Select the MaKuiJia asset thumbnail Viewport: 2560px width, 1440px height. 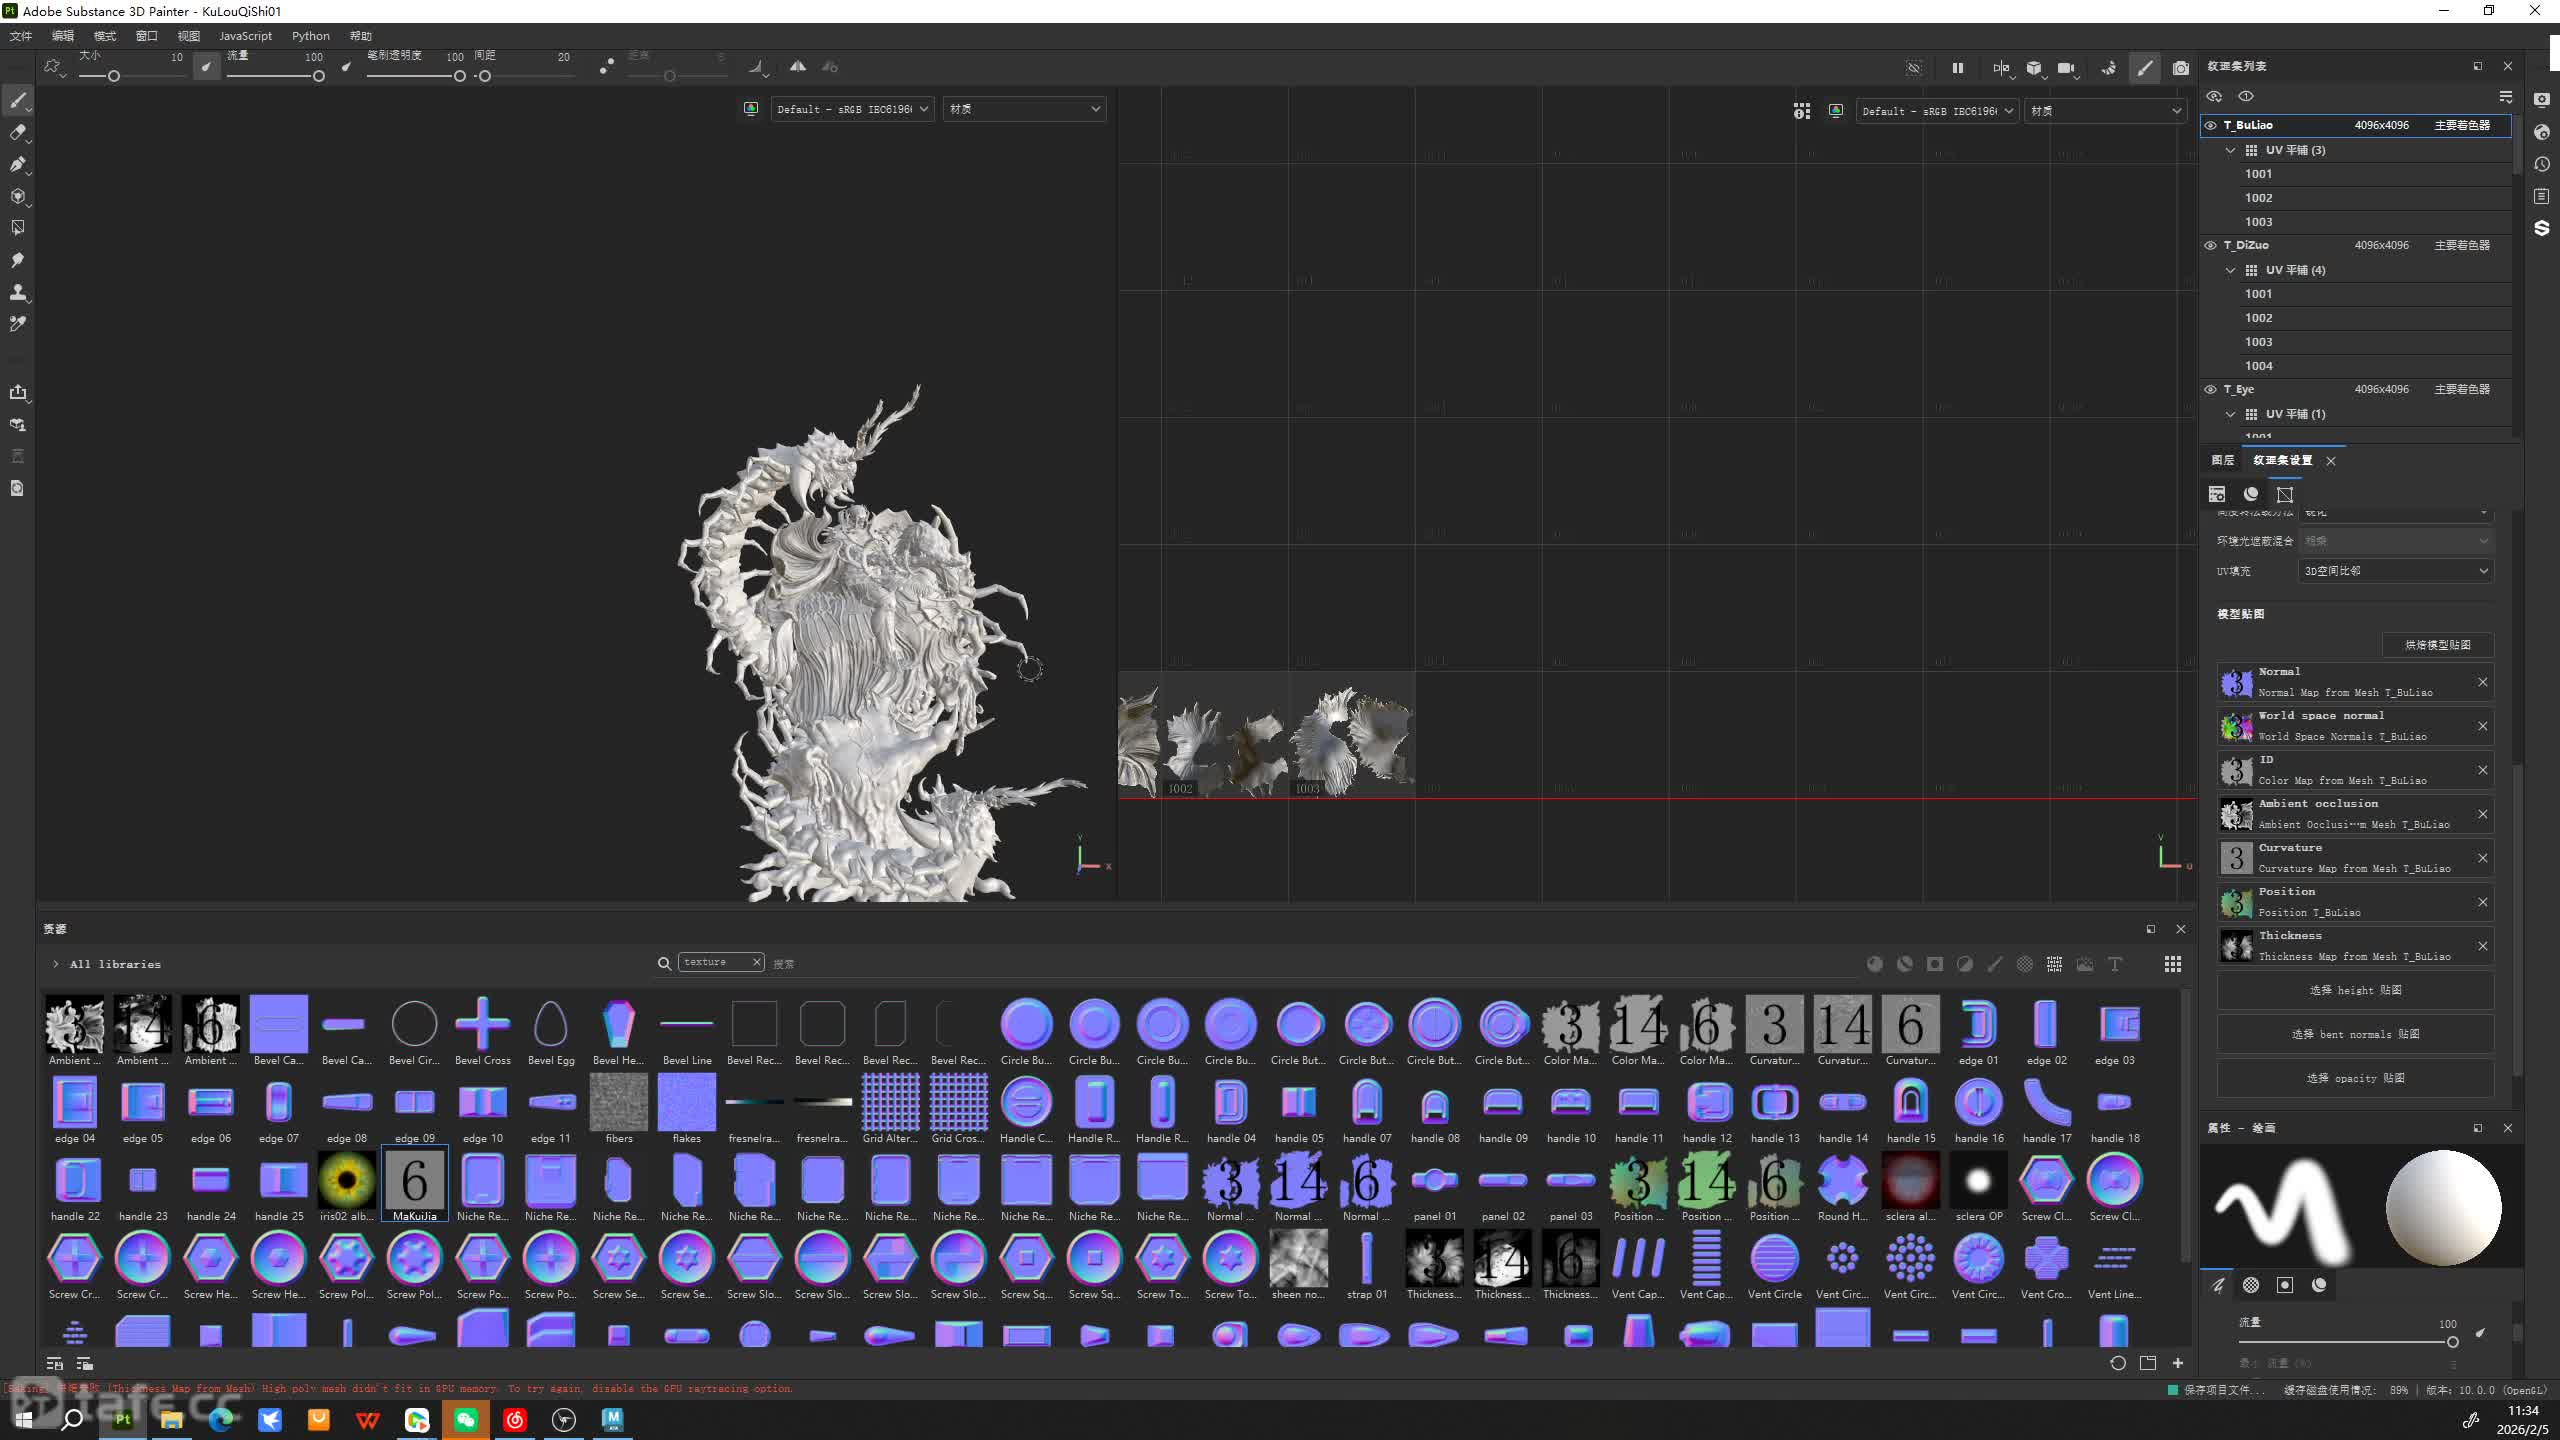(414, 1182)
